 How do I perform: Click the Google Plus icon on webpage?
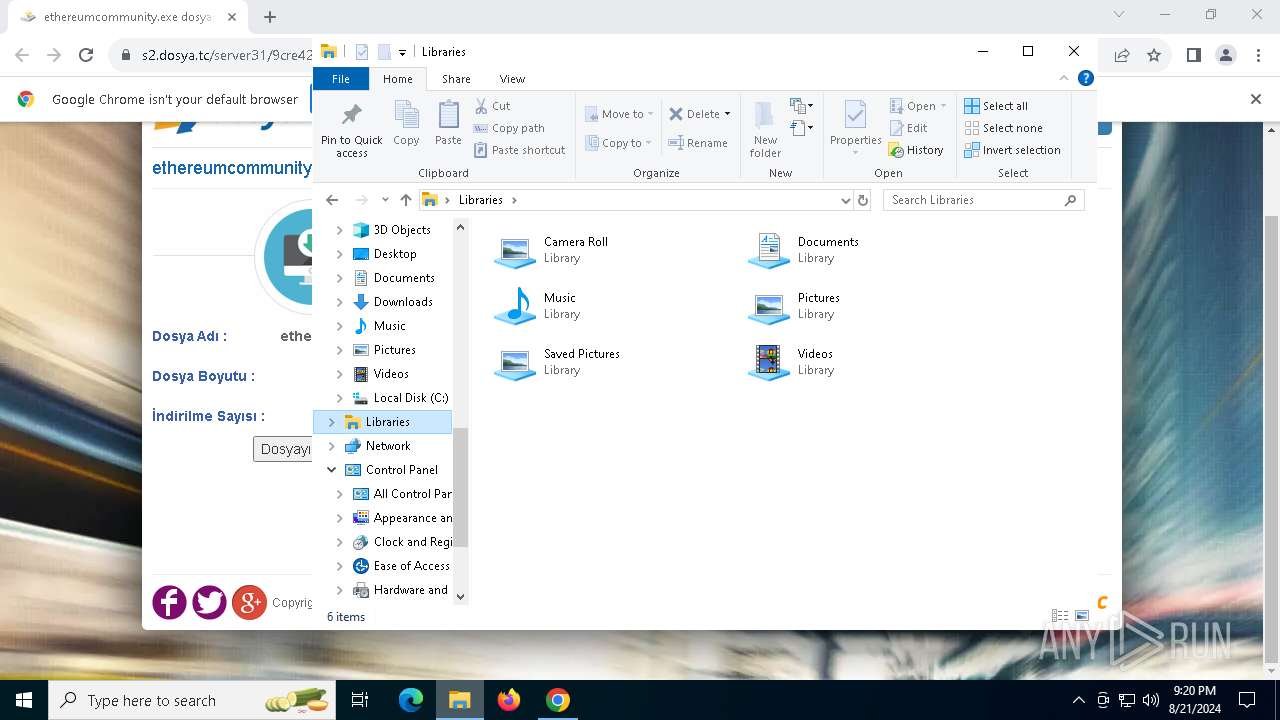(249, 602)
